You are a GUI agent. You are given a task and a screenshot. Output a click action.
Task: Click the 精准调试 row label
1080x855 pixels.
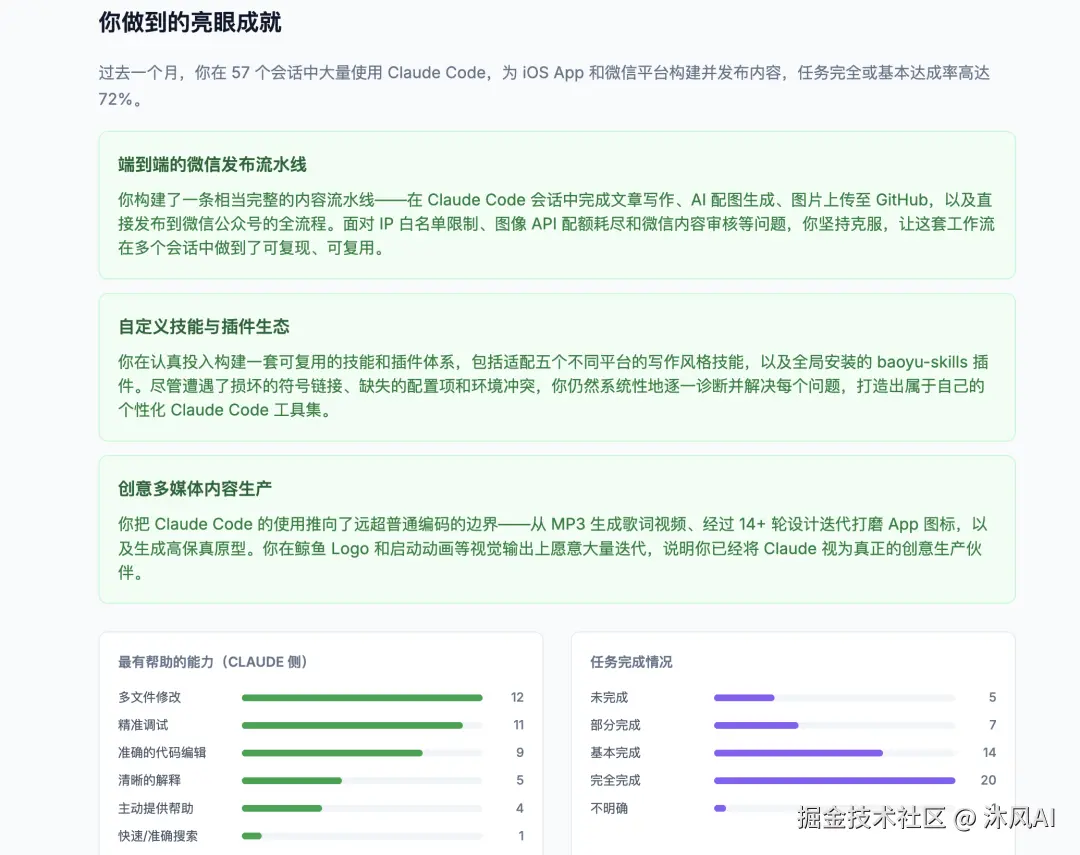(x=143, y=725)
